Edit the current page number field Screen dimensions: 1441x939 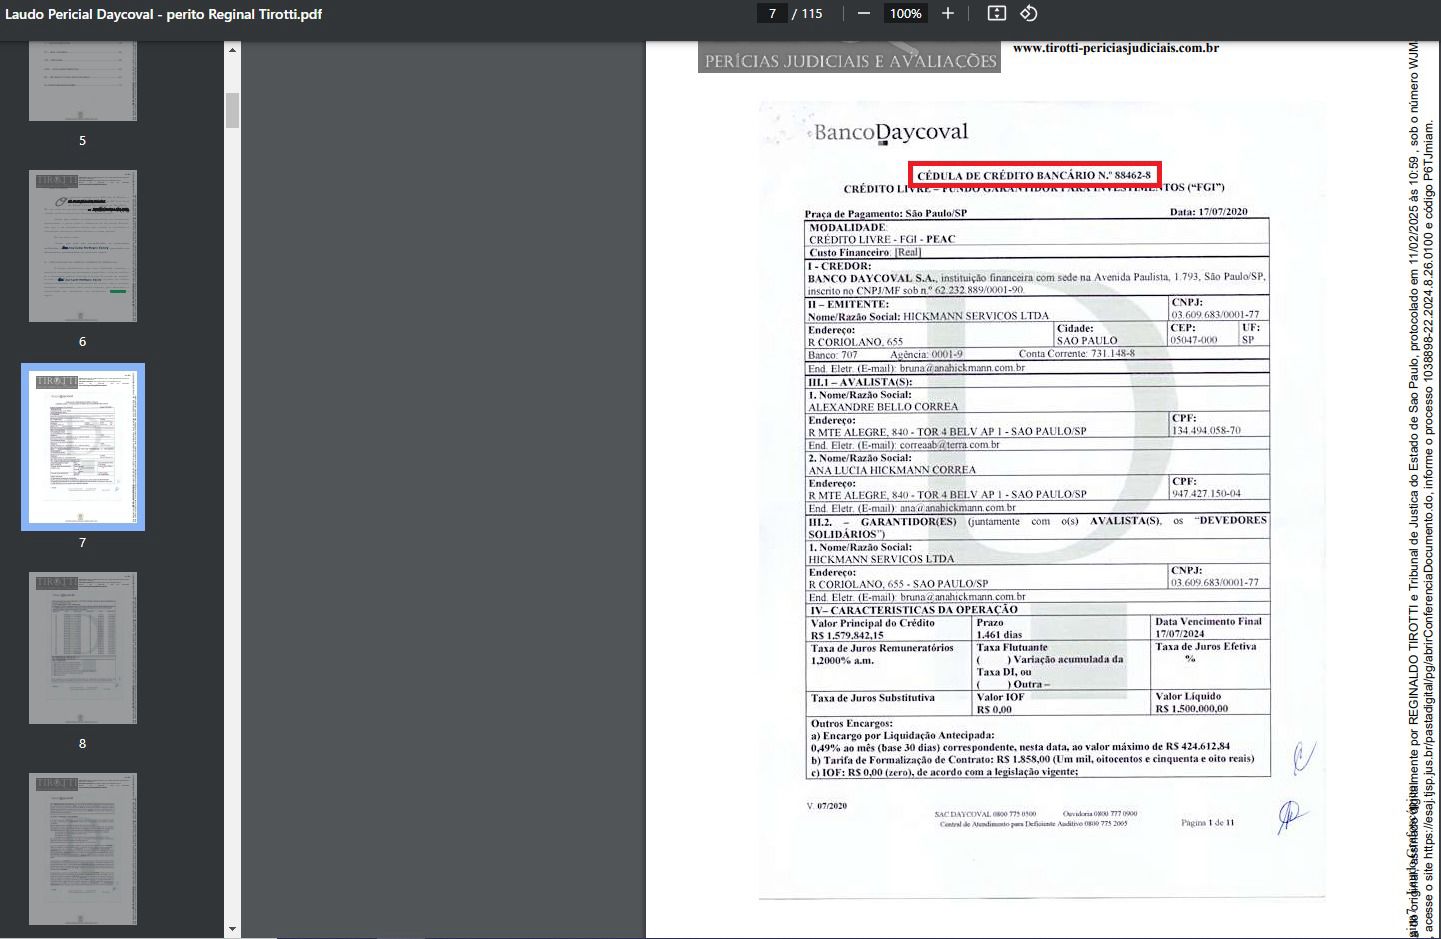click(x=772, y=14)
